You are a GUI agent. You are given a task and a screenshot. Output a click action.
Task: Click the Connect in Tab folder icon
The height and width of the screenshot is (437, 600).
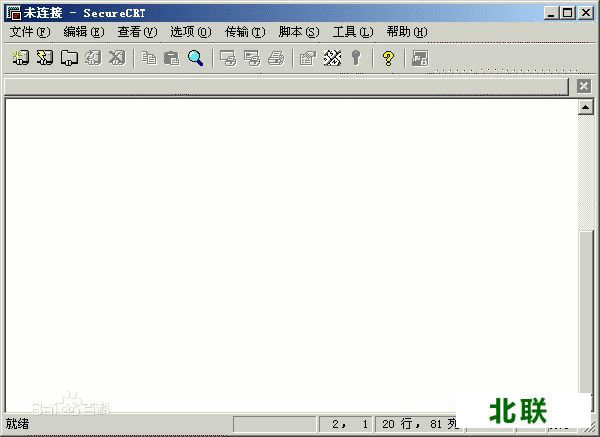coord(69,58)
